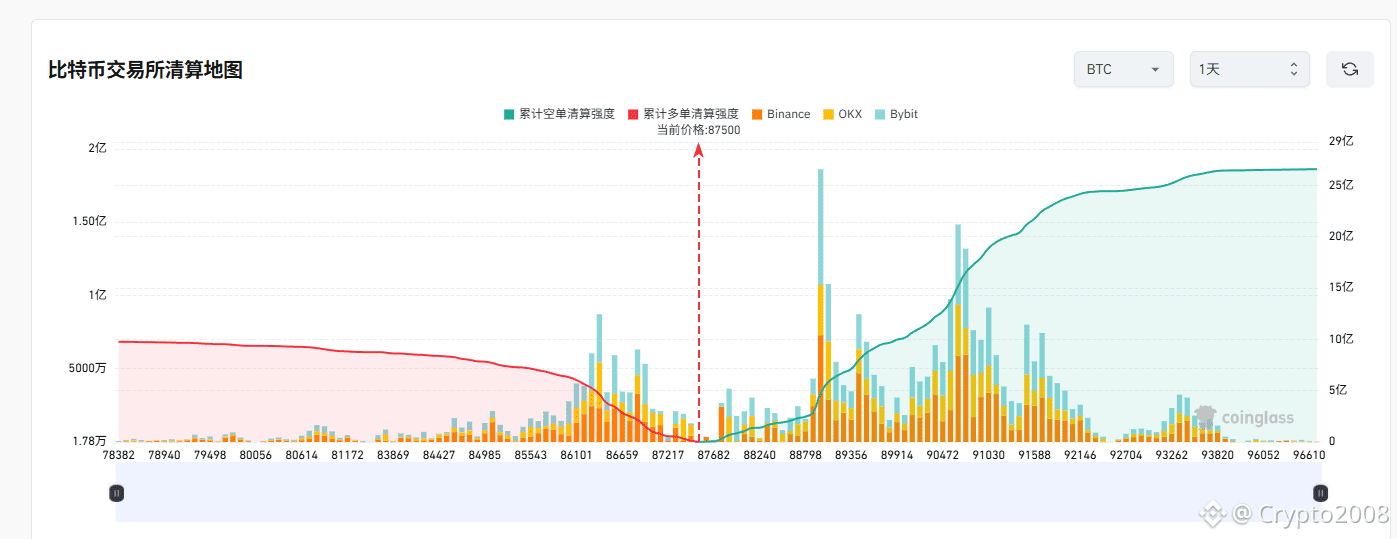Viewport: 1397px width, 539px height.
Task: Toggle 累计多单清算强度 legend series
Action: click(x=684, y=114)
